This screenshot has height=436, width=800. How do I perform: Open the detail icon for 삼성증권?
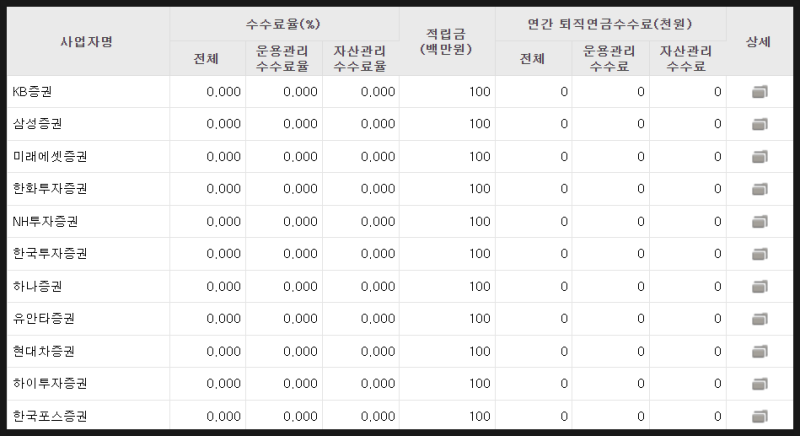pos(760,124)
